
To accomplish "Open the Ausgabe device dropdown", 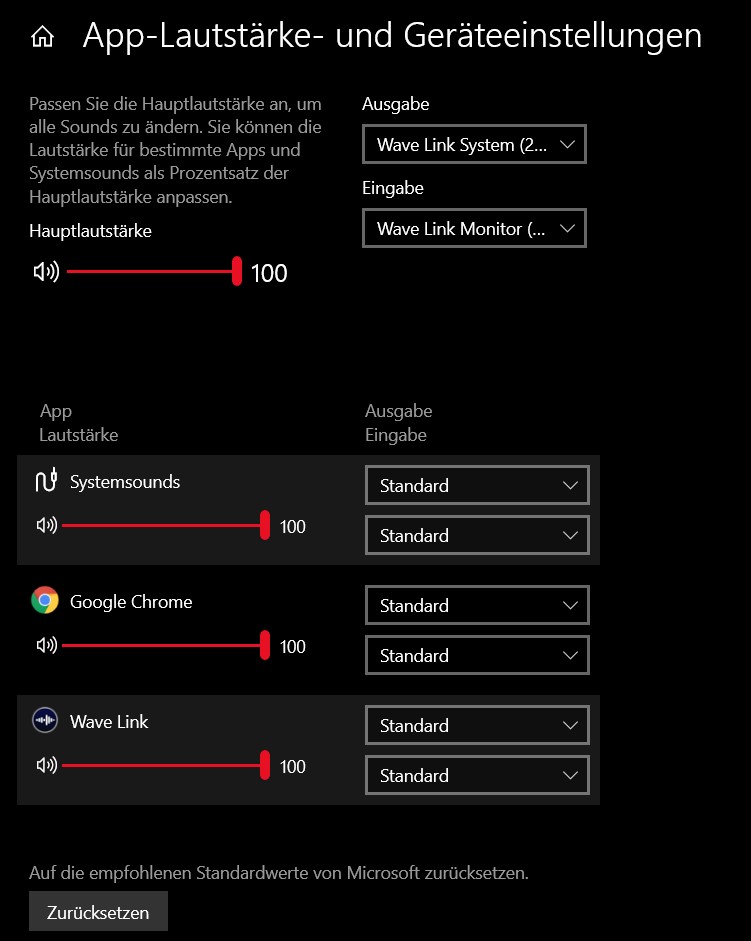I will coord(474,145).
